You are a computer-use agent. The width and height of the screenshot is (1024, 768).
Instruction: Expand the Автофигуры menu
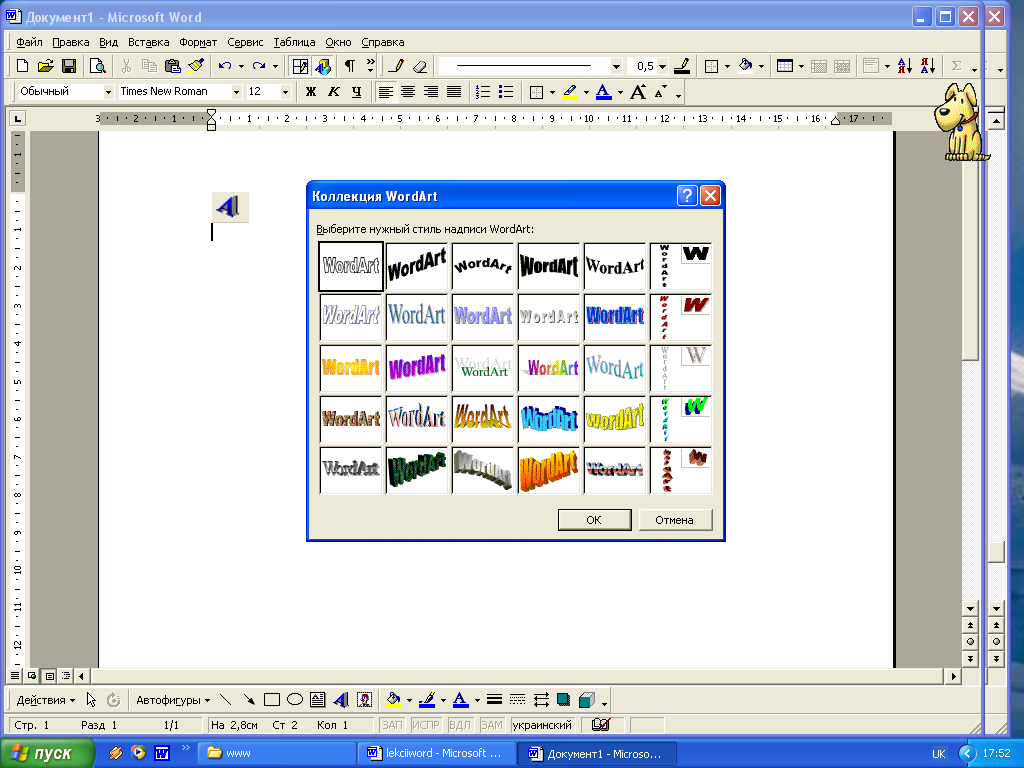(x=173, y=700)
